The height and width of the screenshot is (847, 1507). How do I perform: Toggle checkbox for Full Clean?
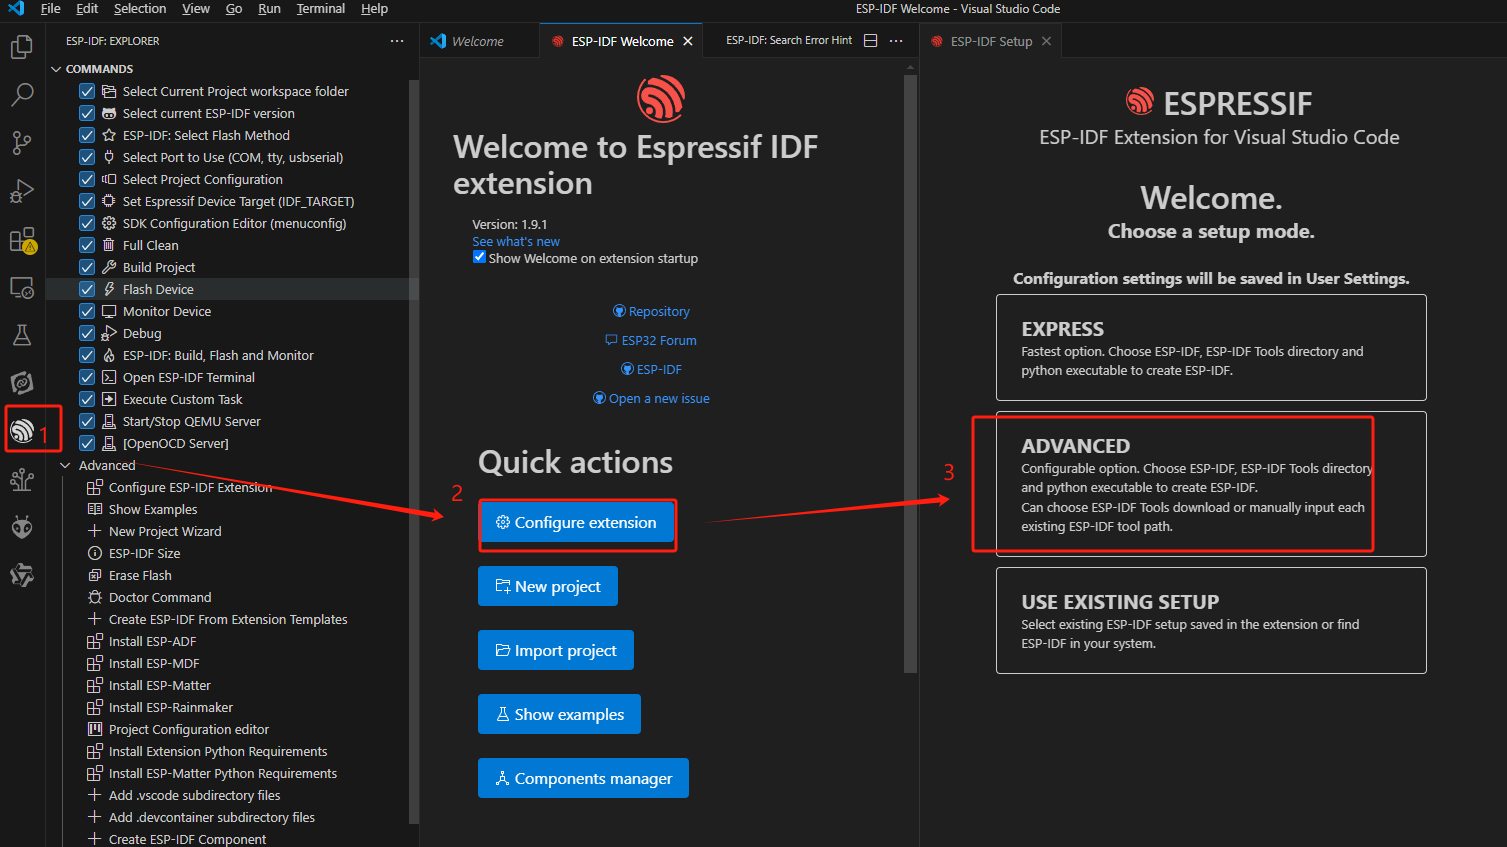pyautogui.click(x=87, y=245)
